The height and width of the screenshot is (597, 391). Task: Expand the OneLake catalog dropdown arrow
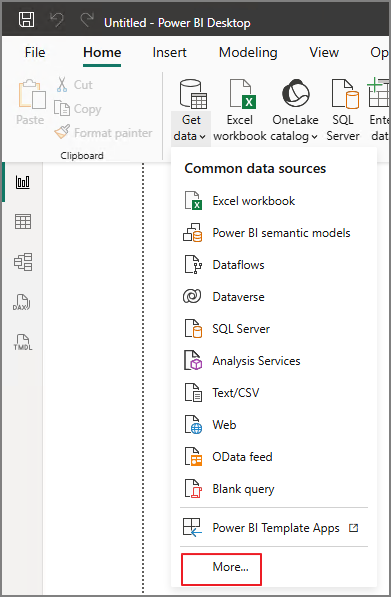click(x=314, y=137)
